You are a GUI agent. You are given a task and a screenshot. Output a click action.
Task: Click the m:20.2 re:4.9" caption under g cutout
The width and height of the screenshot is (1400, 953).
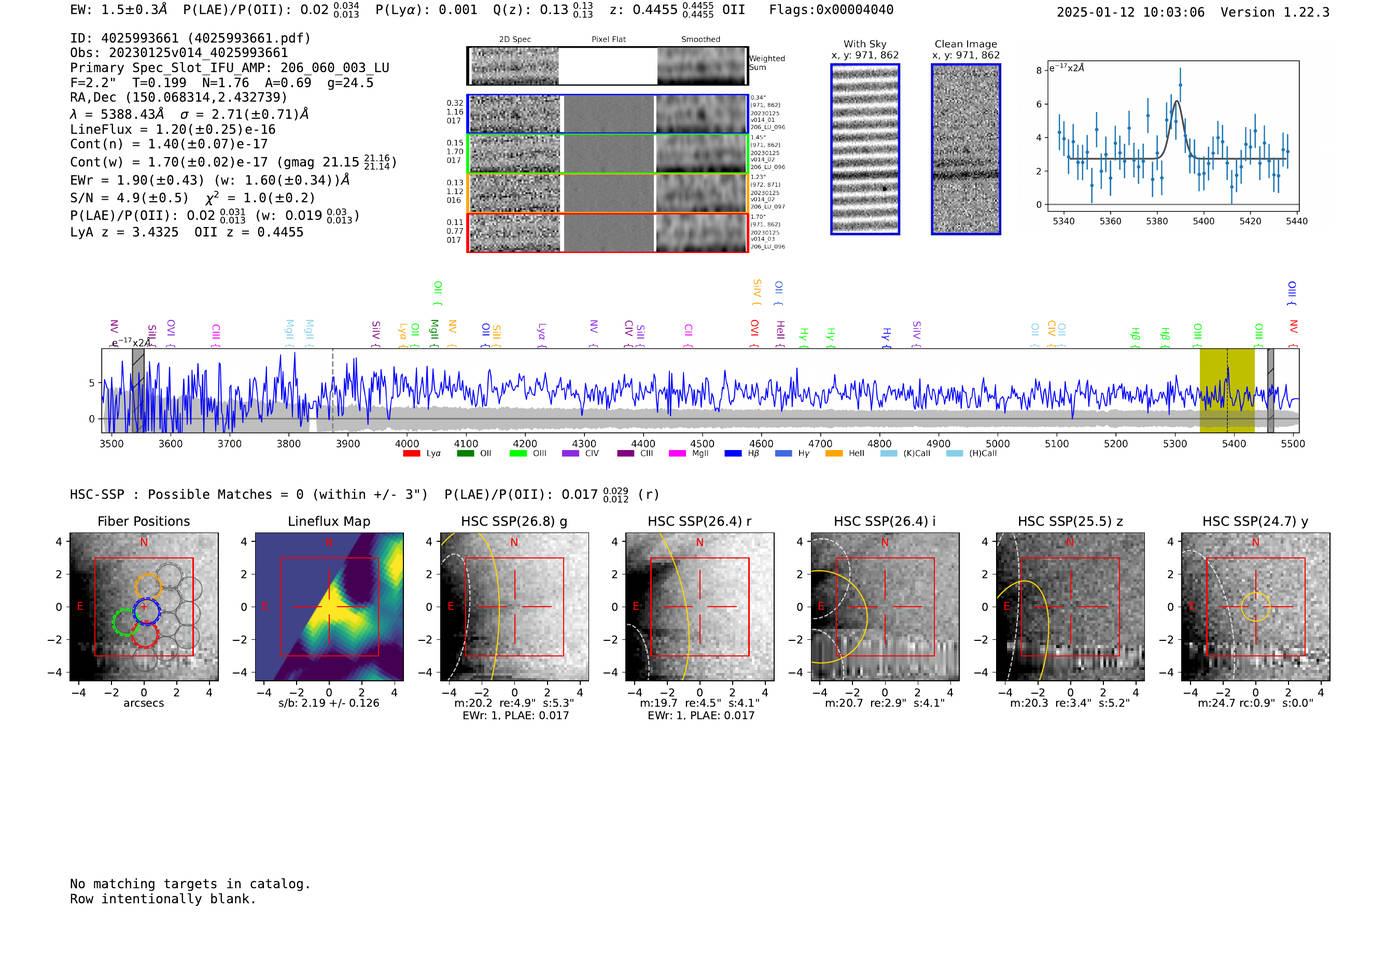tap(514, 703)
